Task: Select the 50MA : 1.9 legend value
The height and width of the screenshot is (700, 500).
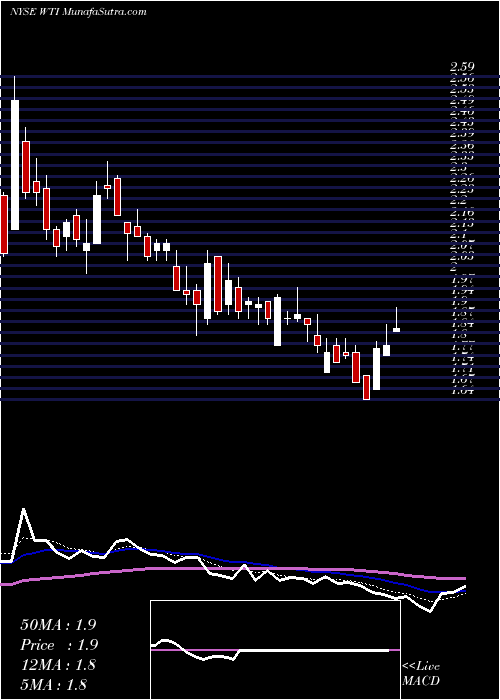Action: 58,625
